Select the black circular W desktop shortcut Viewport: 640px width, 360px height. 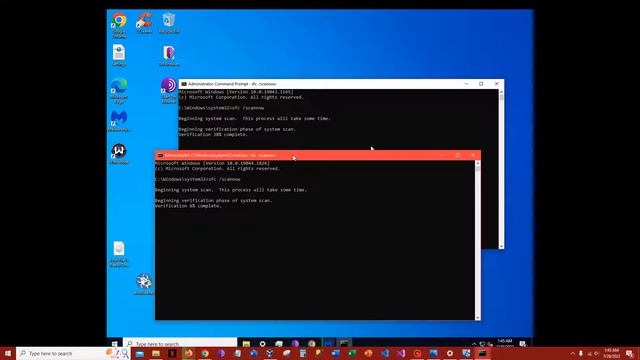[119, 151]
